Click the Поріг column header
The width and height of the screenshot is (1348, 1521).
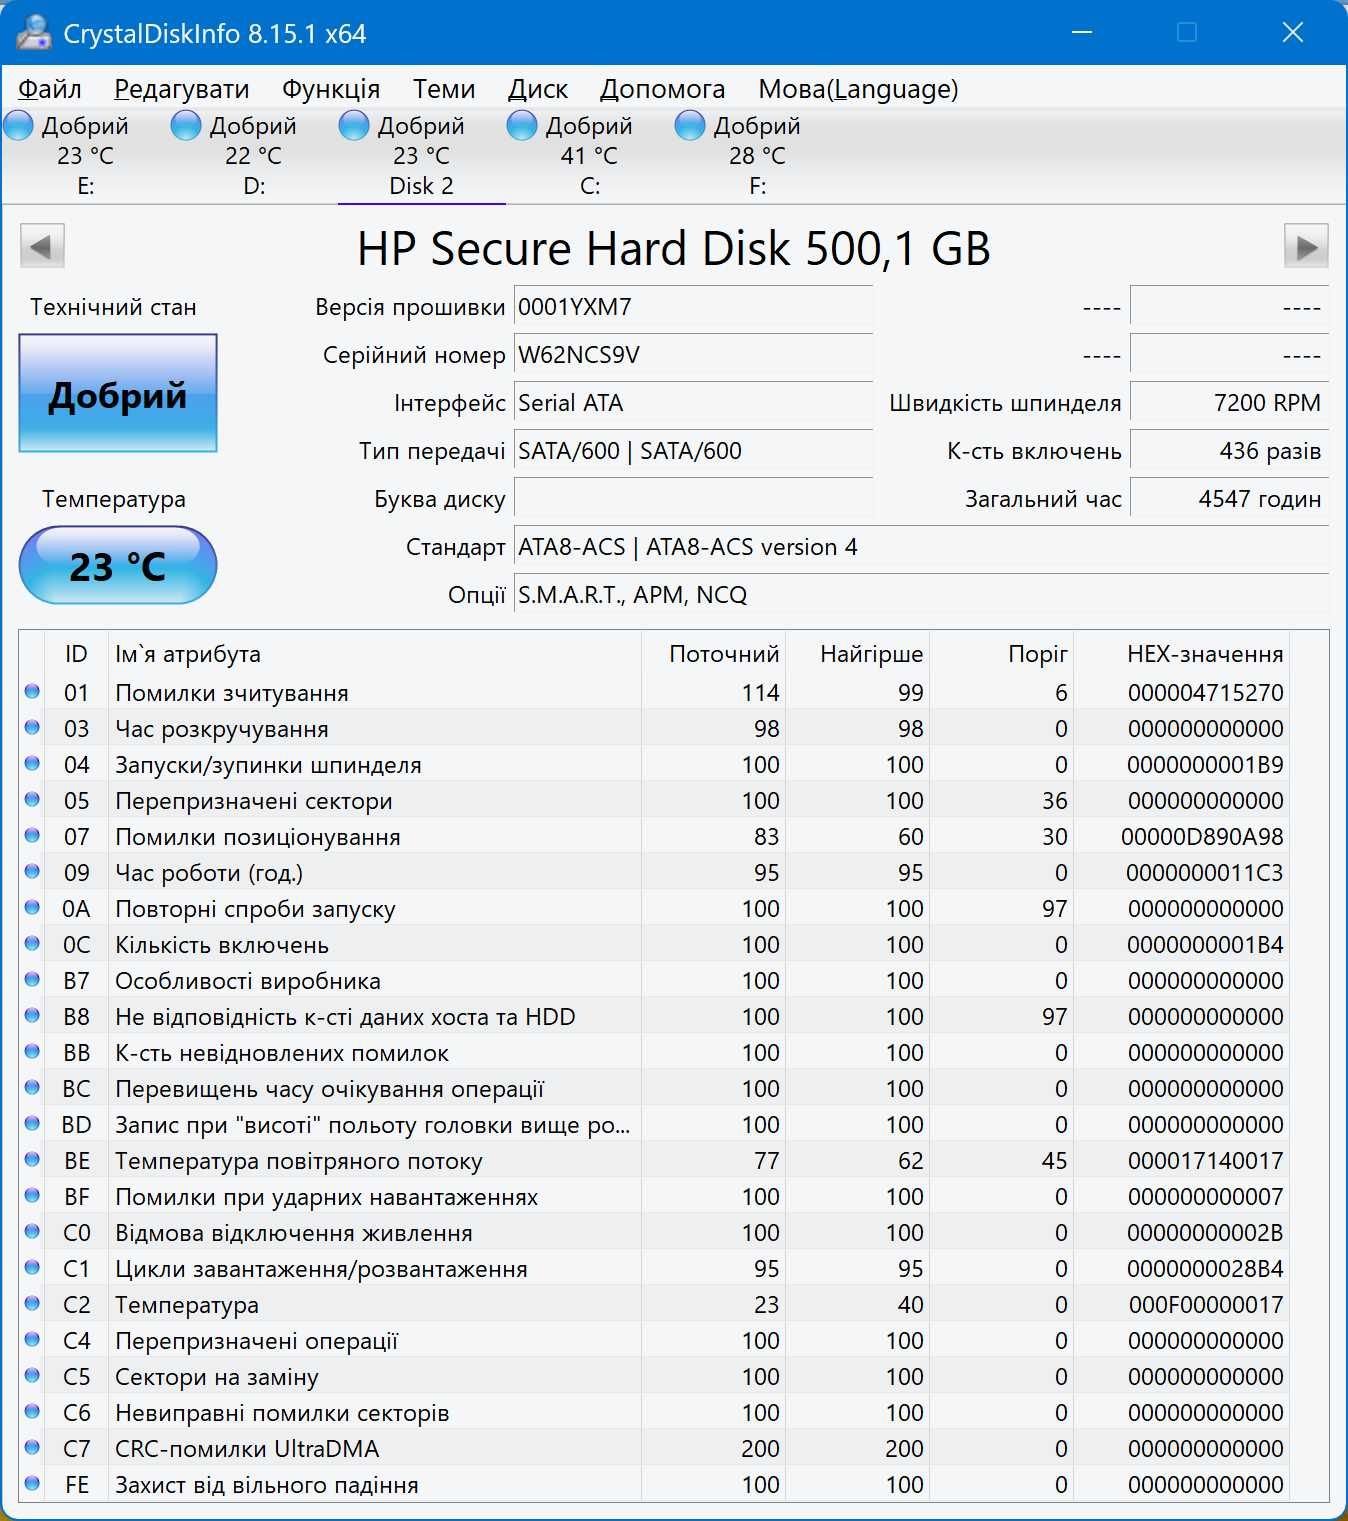coord(1002,654)
